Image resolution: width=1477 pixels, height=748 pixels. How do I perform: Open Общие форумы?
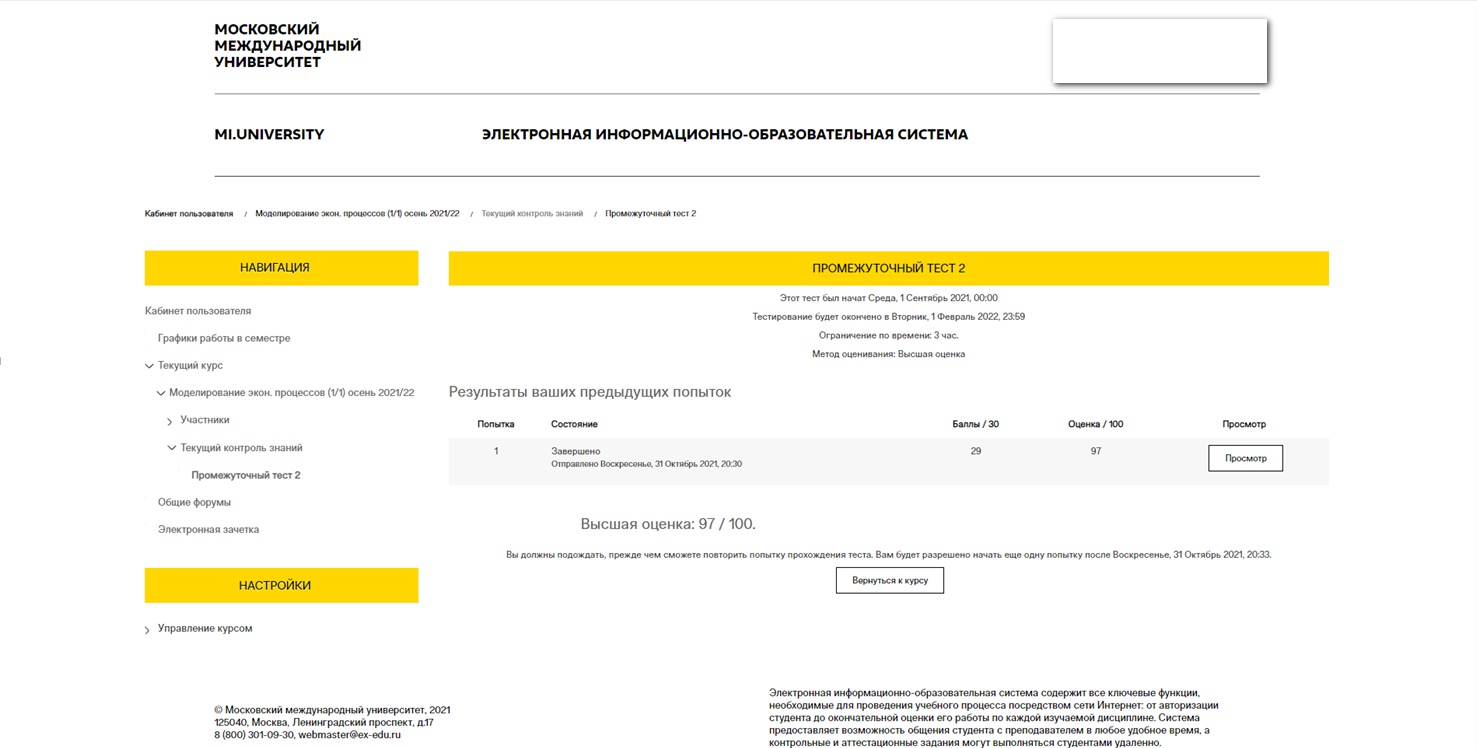click(194, 502)
